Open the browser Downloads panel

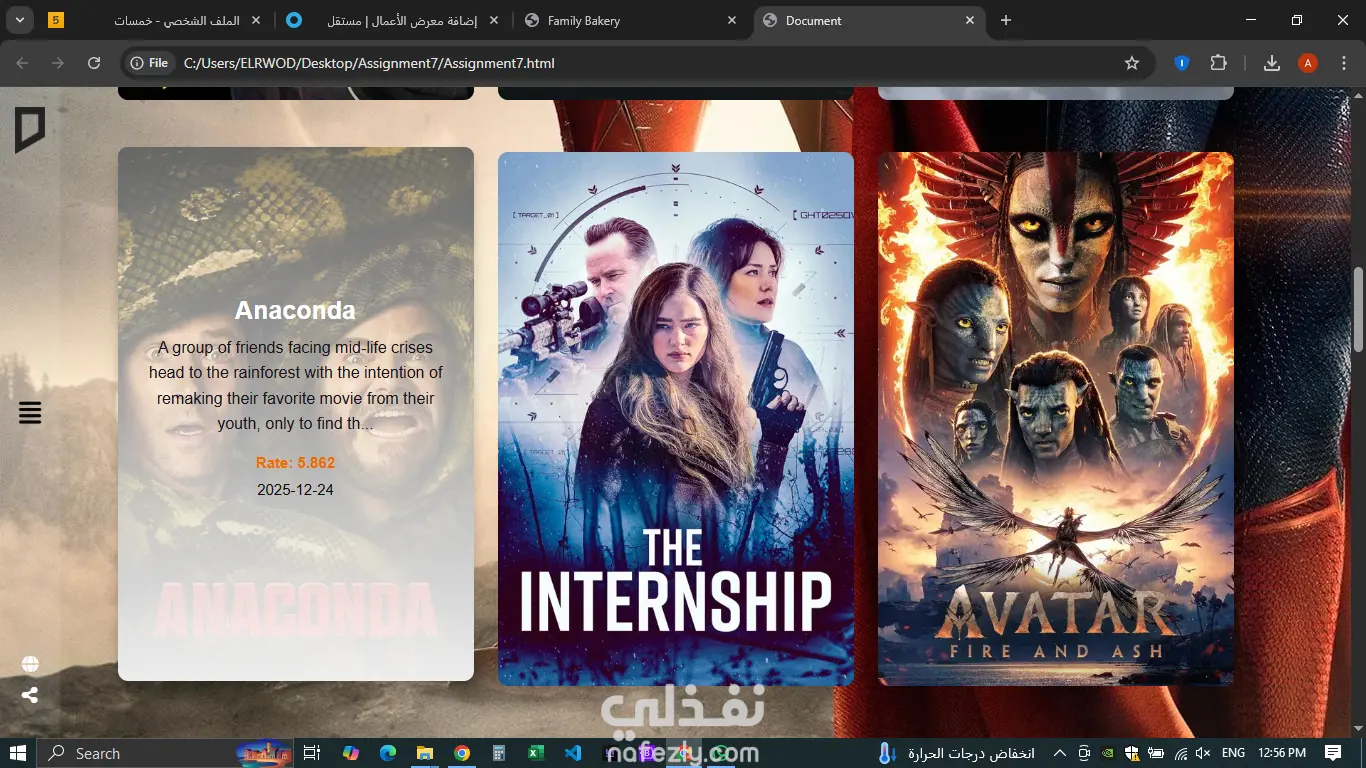[1272, 63]
